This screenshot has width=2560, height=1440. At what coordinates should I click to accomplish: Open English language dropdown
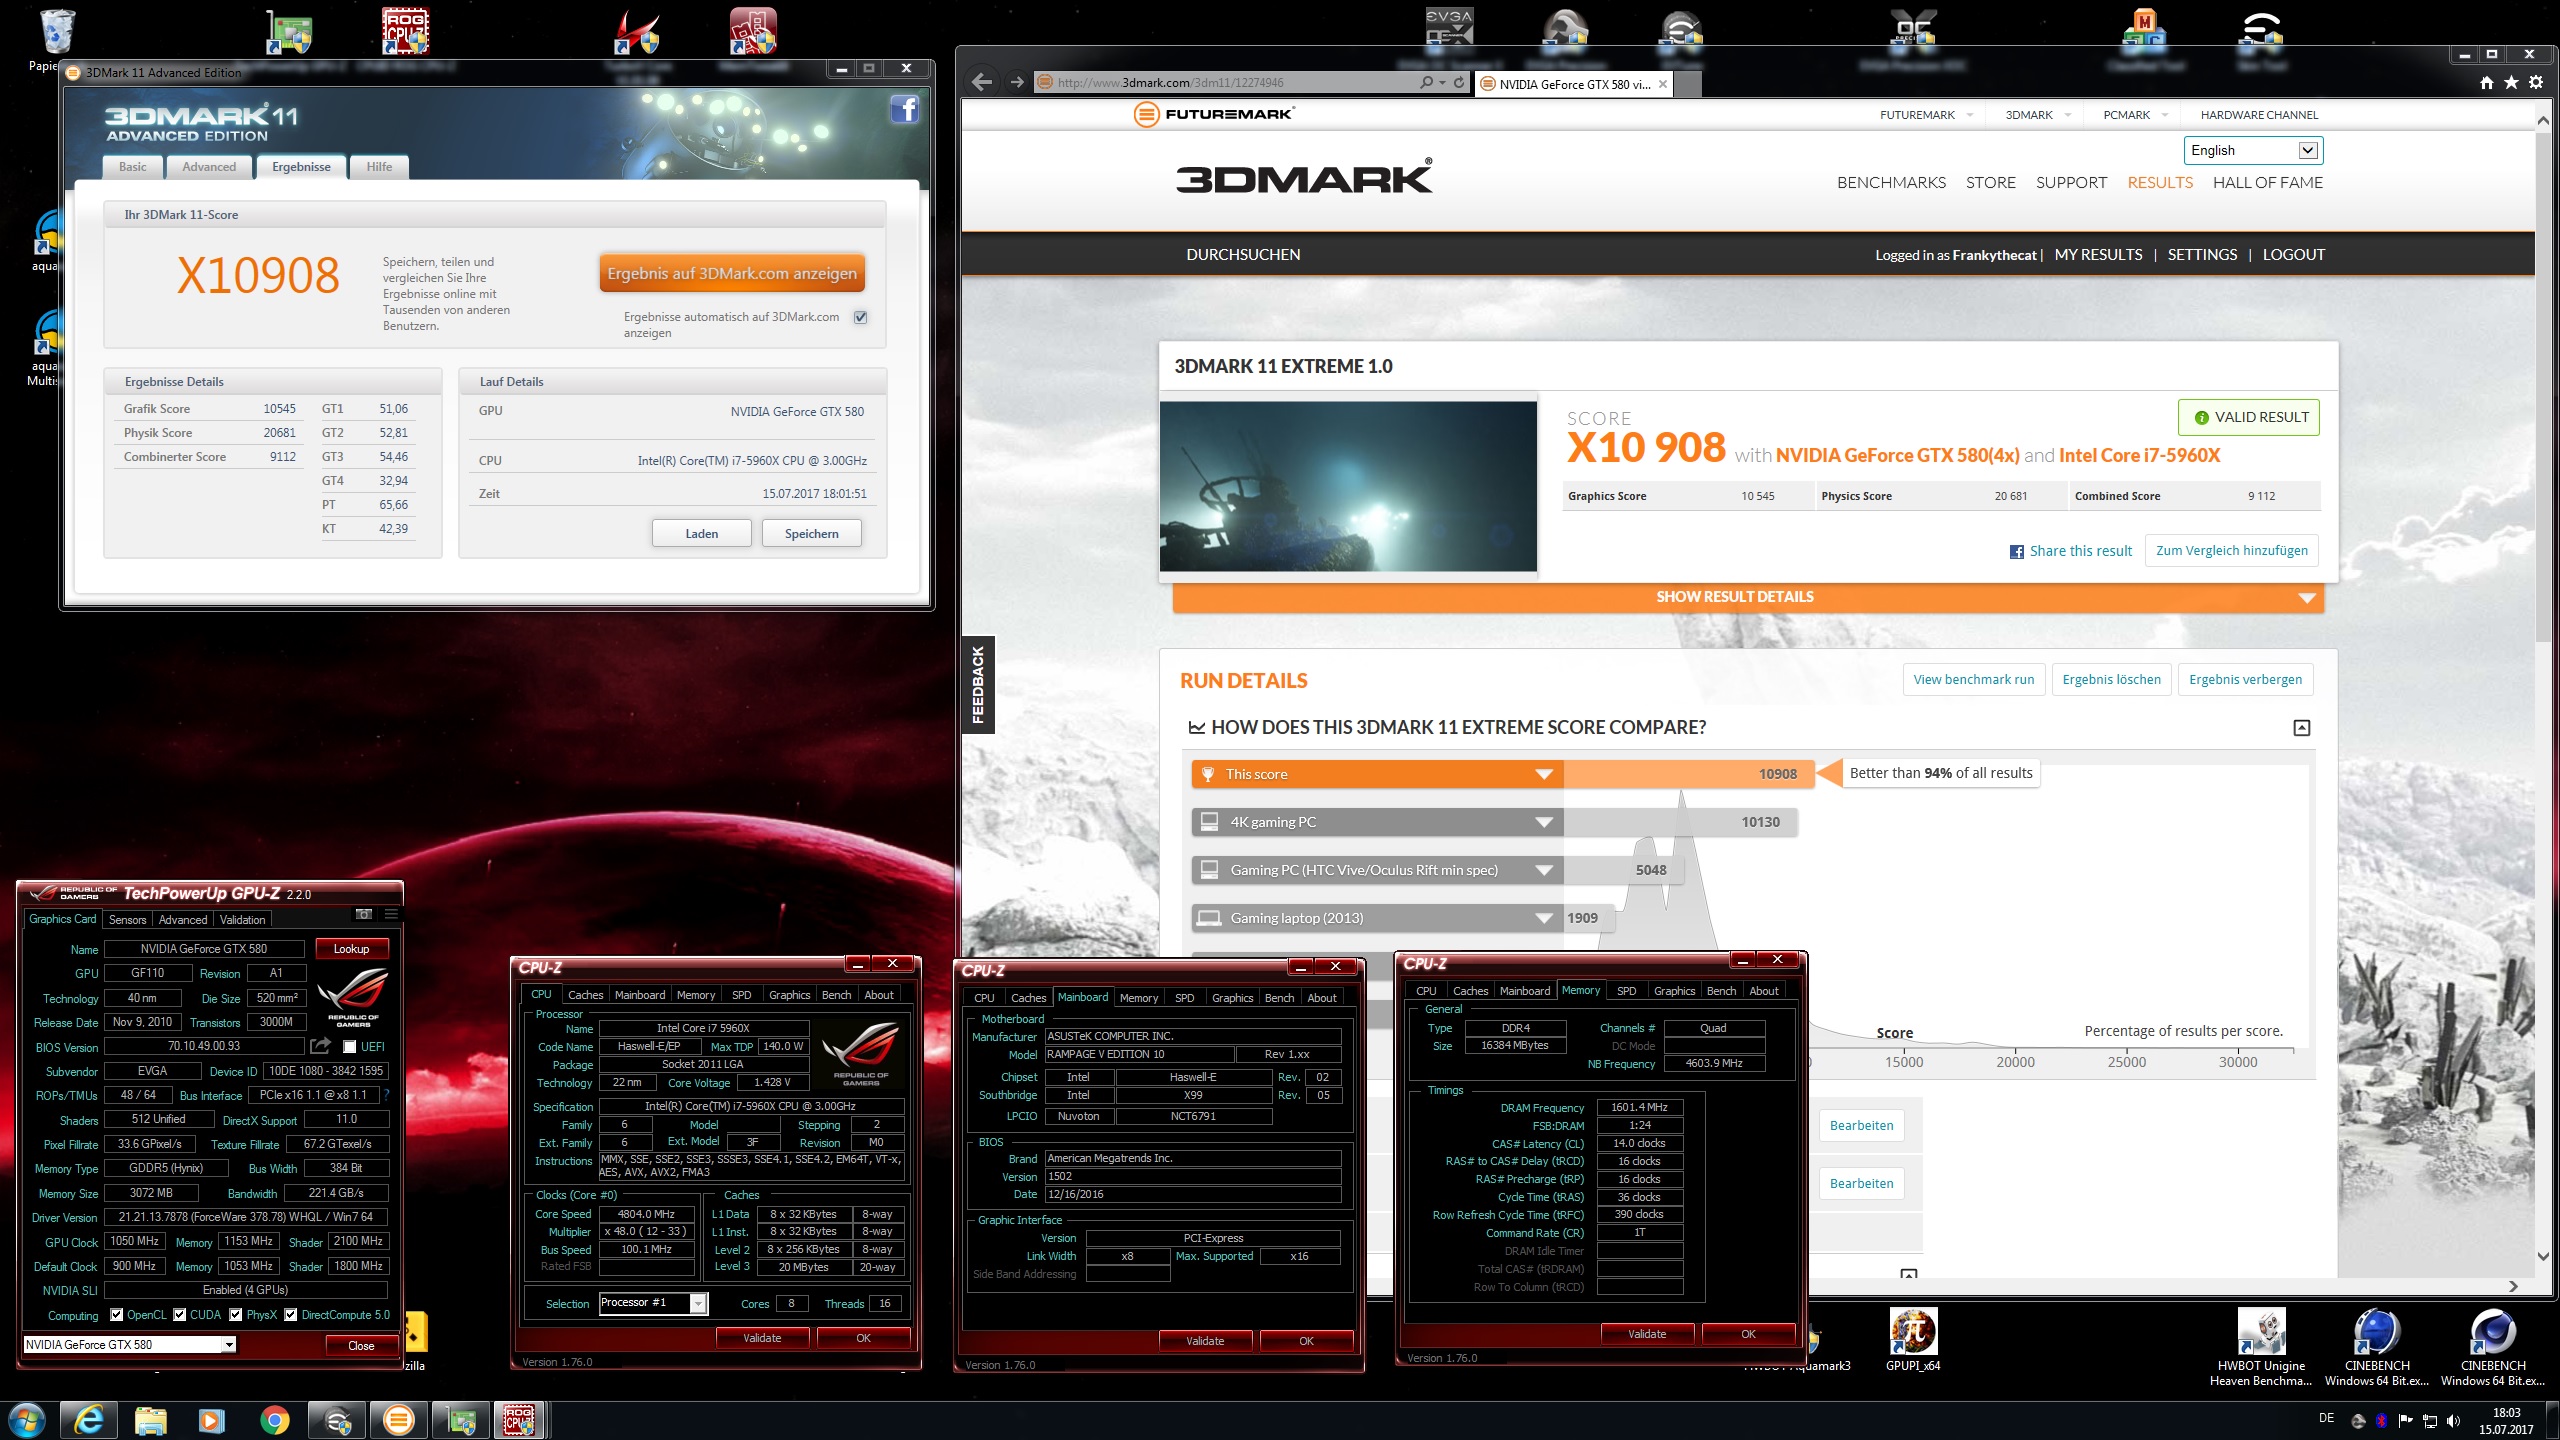[2253, 150]
